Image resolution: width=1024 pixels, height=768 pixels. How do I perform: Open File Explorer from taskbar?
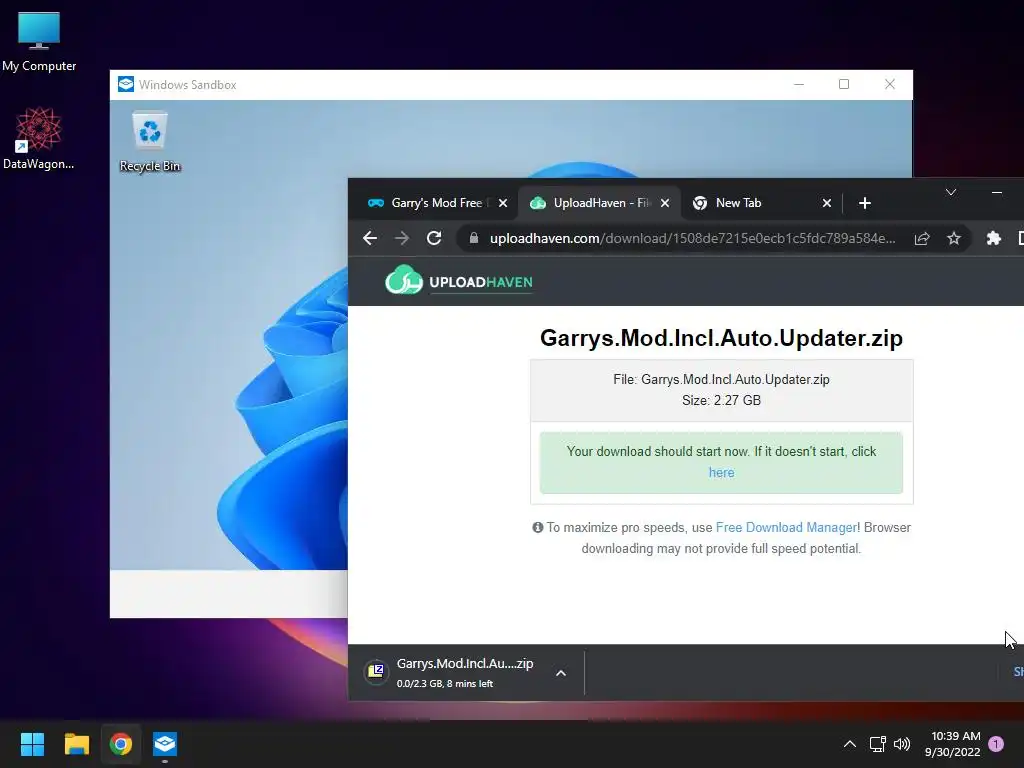pos(76,744)
